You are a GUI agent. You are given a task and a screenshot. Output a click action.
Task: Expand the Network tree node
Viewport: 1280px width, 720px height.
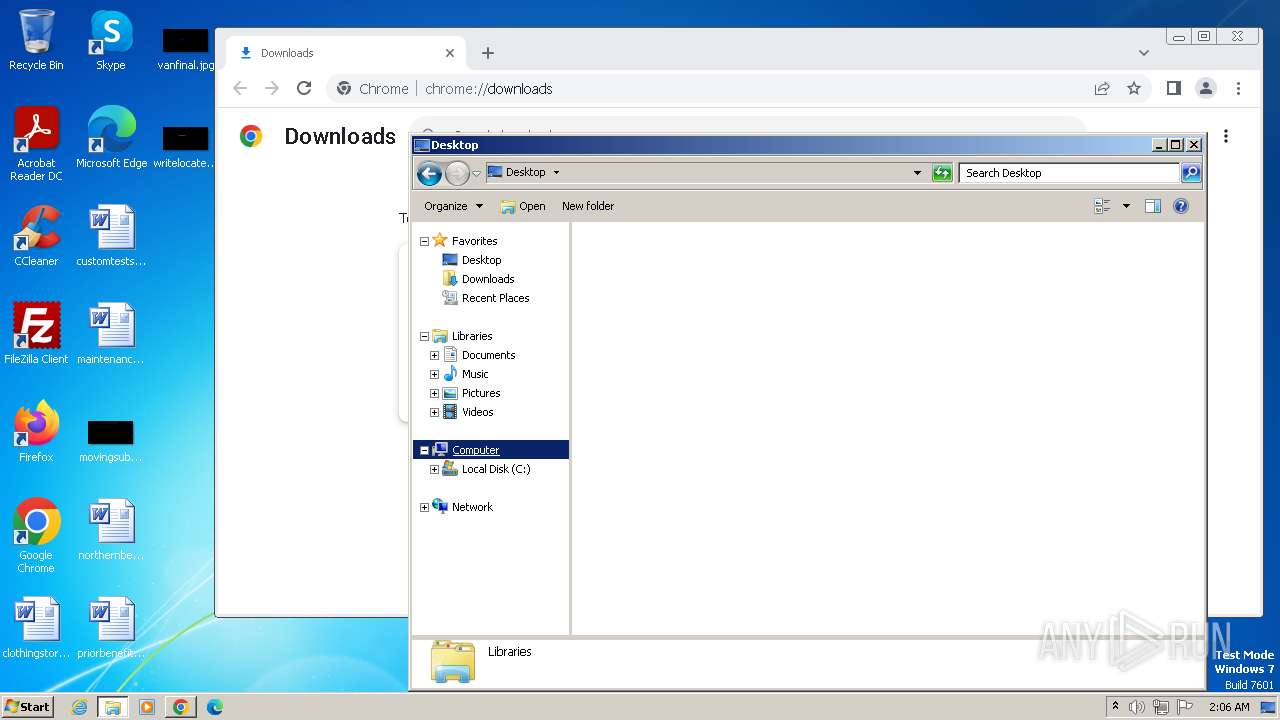pos(424,507)
